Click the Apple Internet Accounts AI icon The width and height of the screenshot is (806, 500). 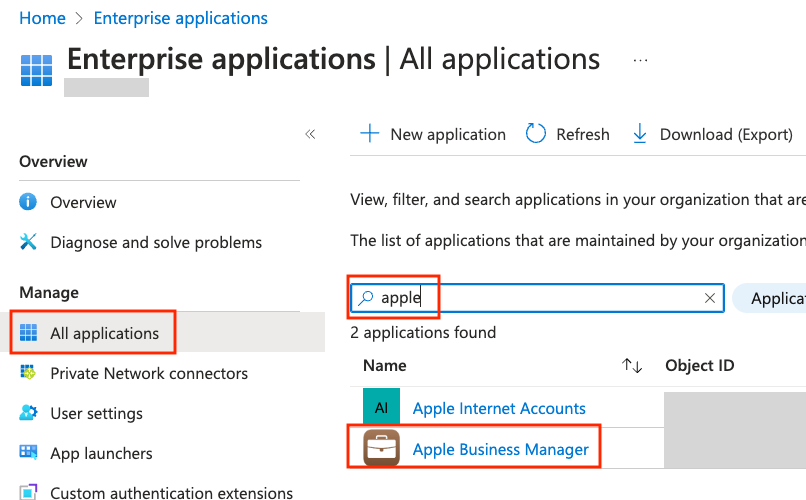point(381,408)
